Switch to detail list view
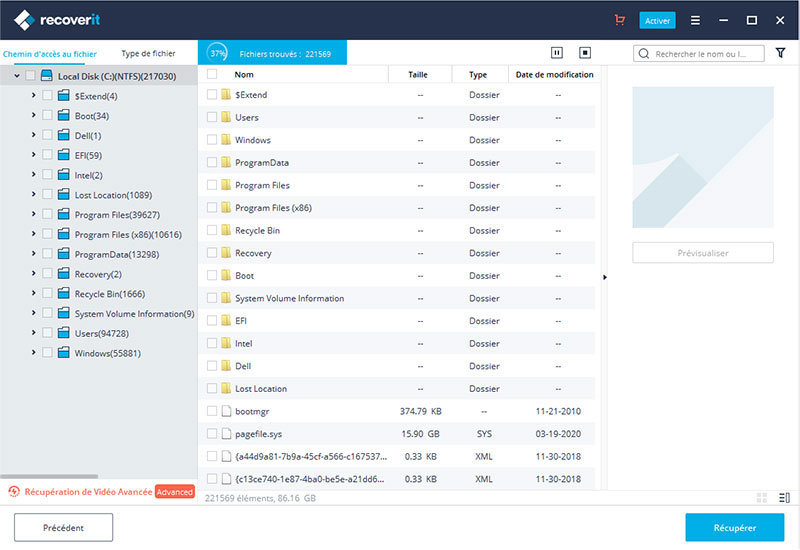800x550 pixels. pos(785,498)
